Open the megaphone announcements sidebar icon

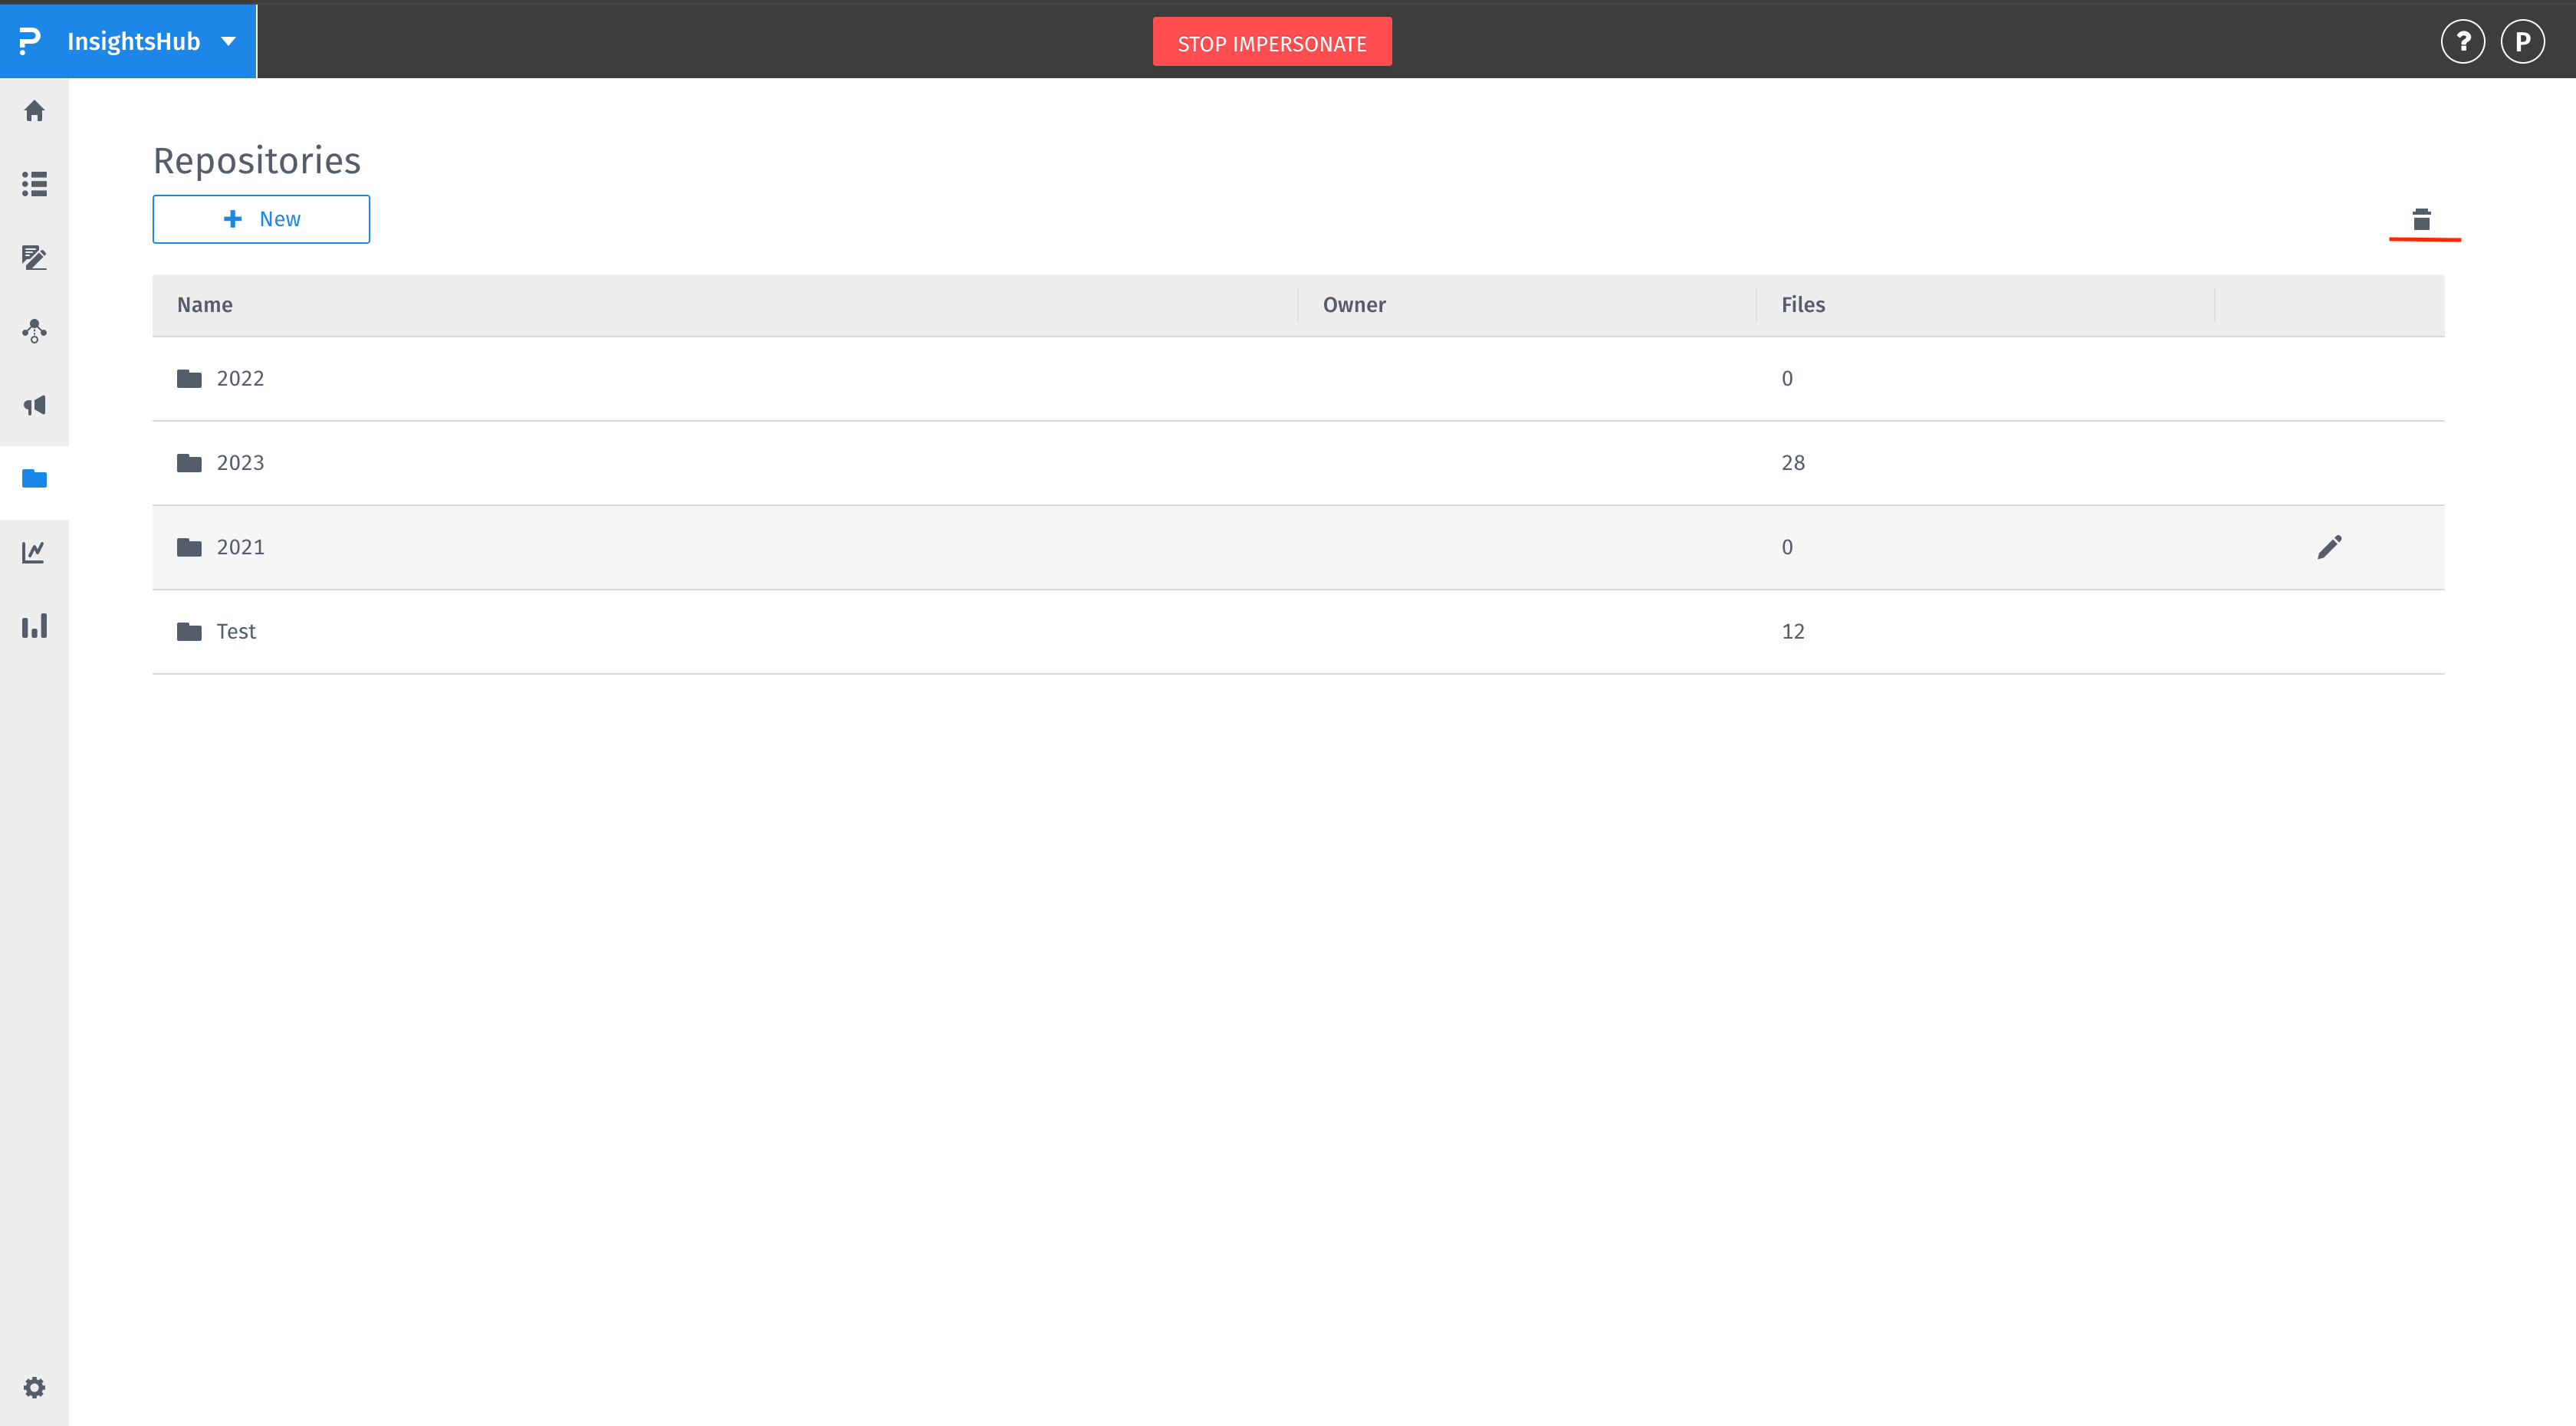coord(34,405)
